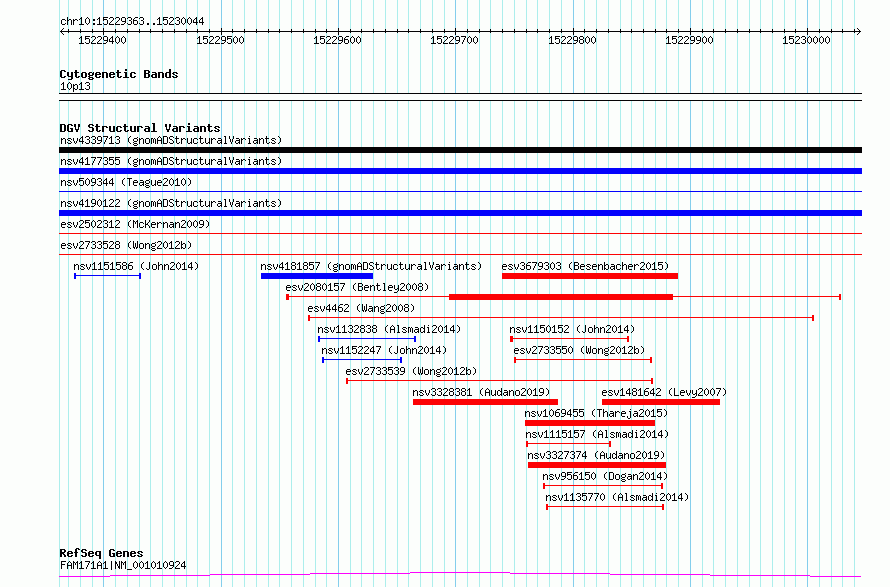Click ruler position 15229500
890x587 pixels.
click(x=220, y=40)
